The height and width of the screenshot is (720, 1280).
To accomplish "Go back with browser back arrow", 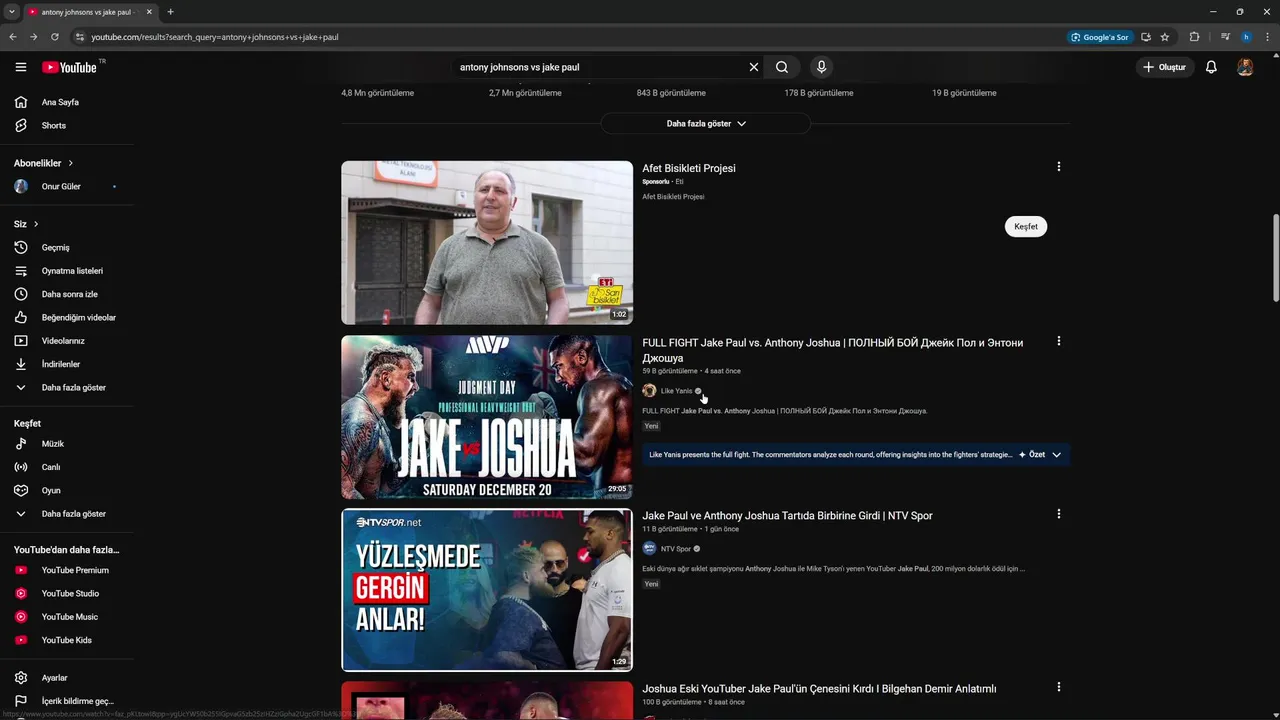I will tap(13, 37).
